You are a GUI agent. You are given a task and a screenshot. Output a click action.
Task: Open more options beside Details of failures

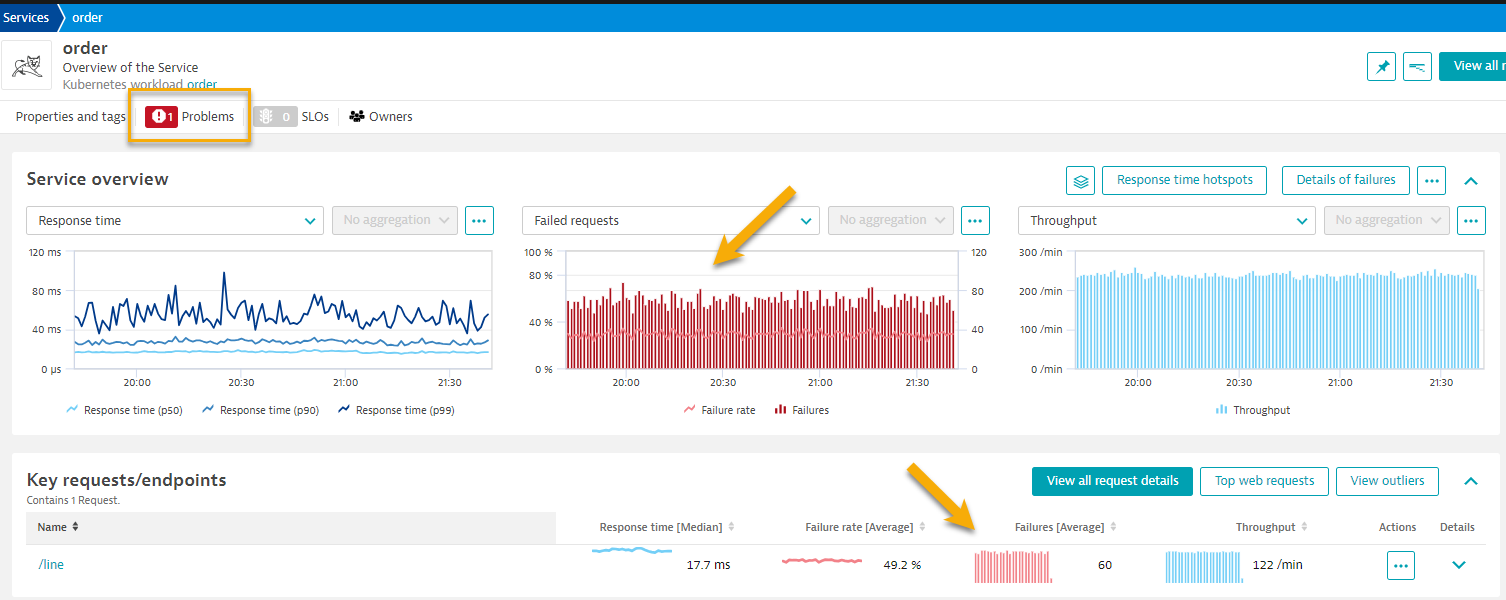point(1432,181)
